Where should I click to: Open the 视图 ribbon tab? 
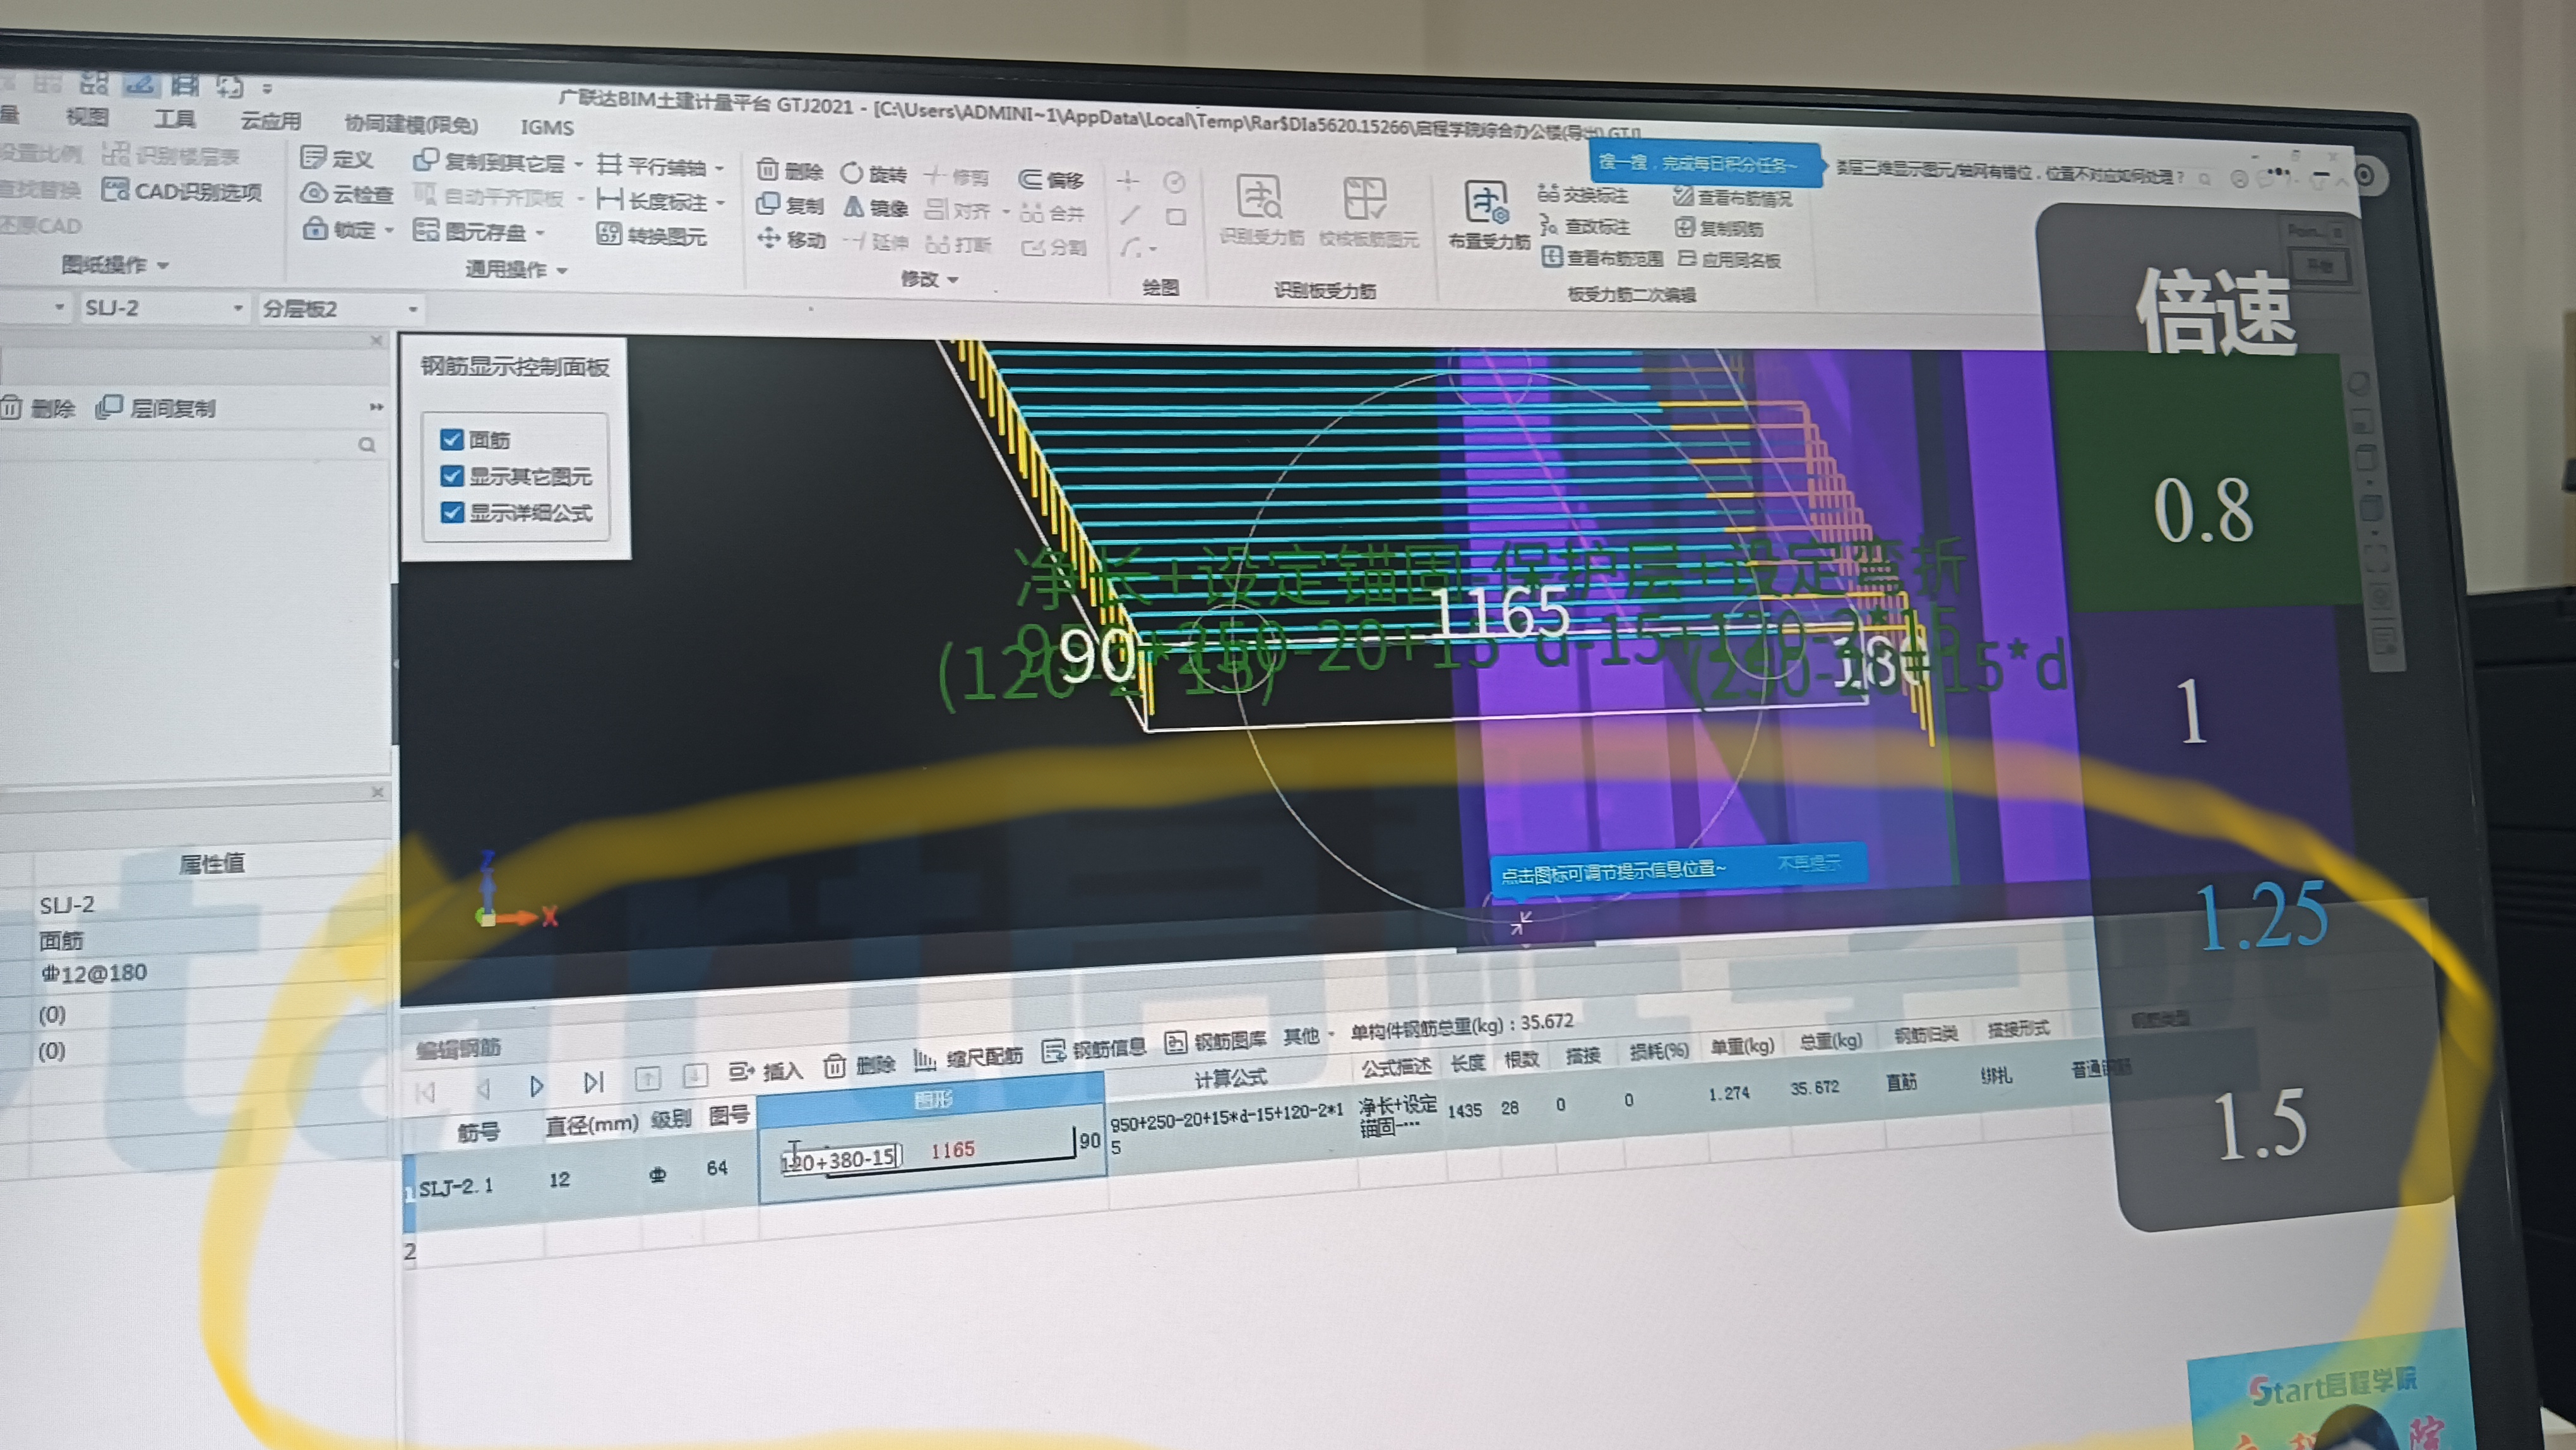(x=87, y=117)
